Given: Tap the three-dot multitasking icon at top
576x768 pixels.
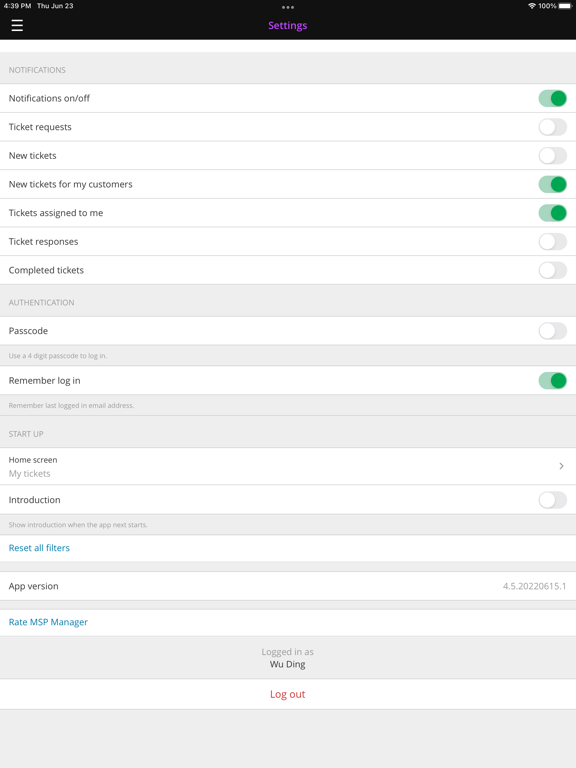Looking at the screenshot, I should 288,7.
